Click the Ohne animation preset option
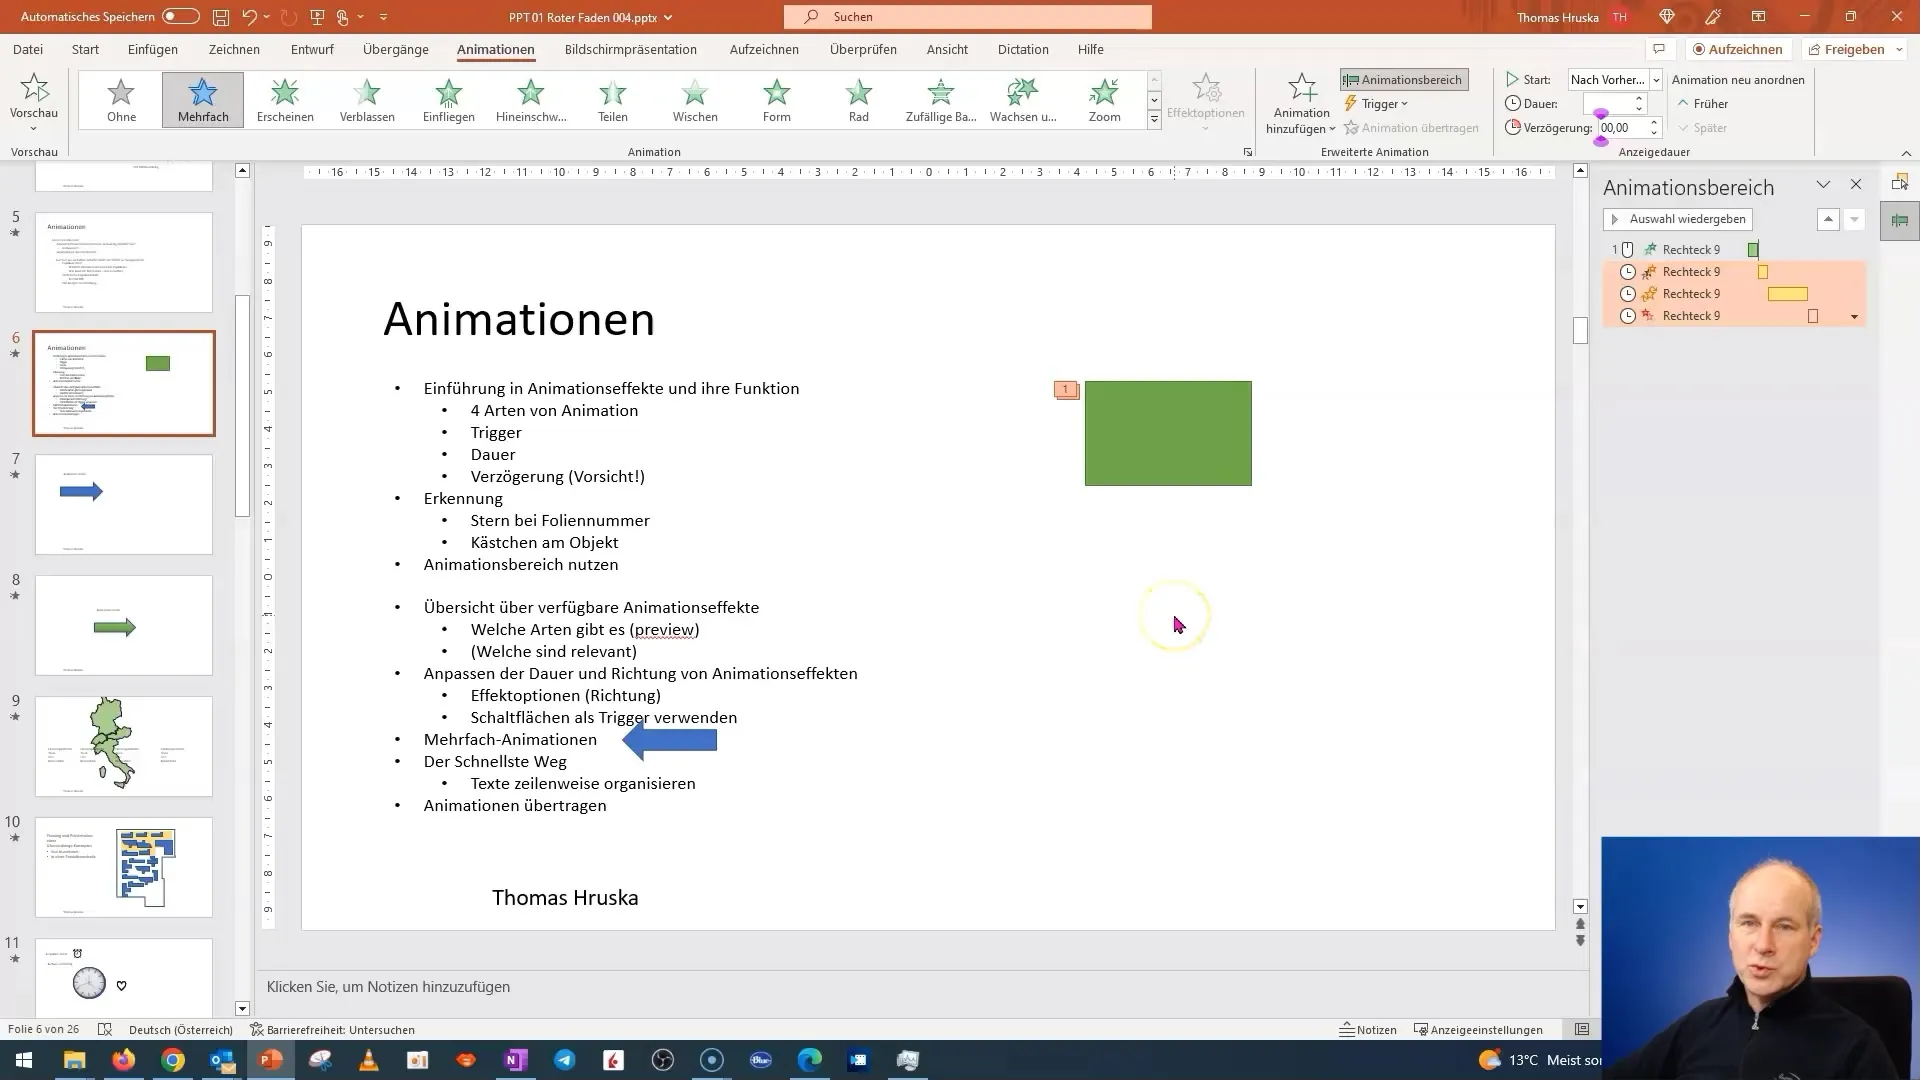1920x1080 pixels. pyautogui.click(x=120, y=98)
